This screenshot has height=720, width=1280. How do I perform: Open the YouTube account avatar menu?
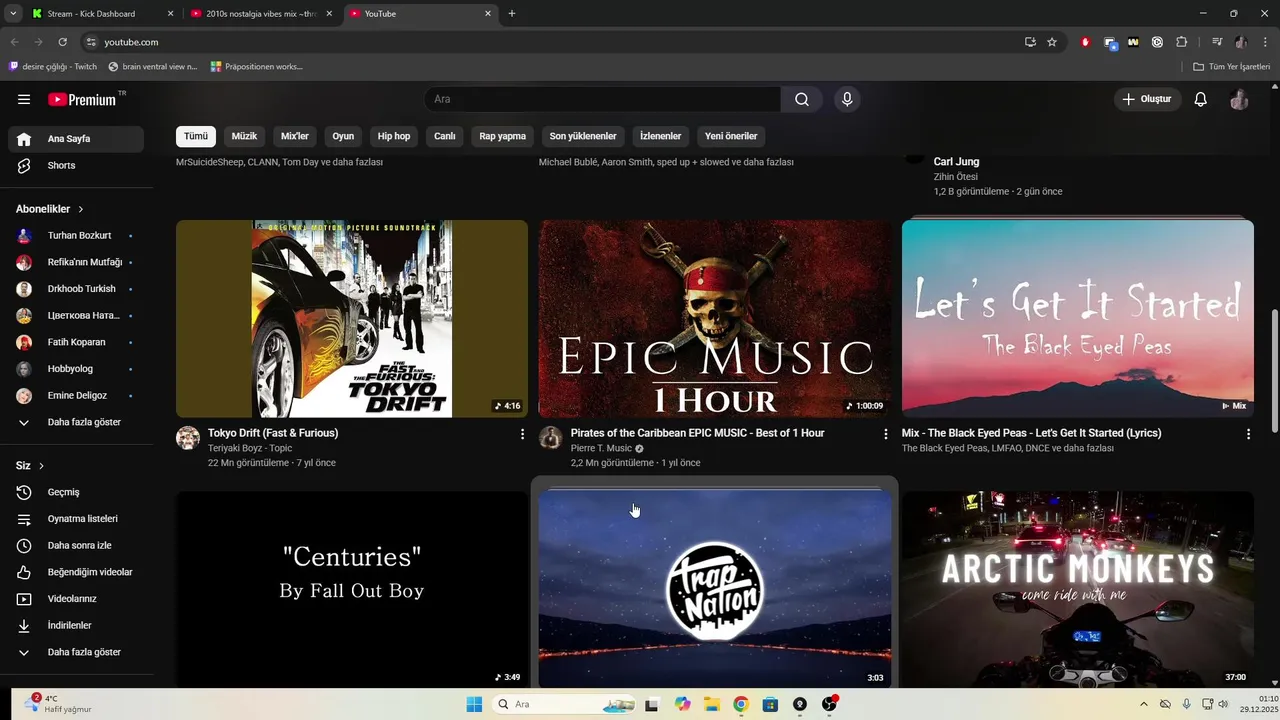[x=1239, y=99]
